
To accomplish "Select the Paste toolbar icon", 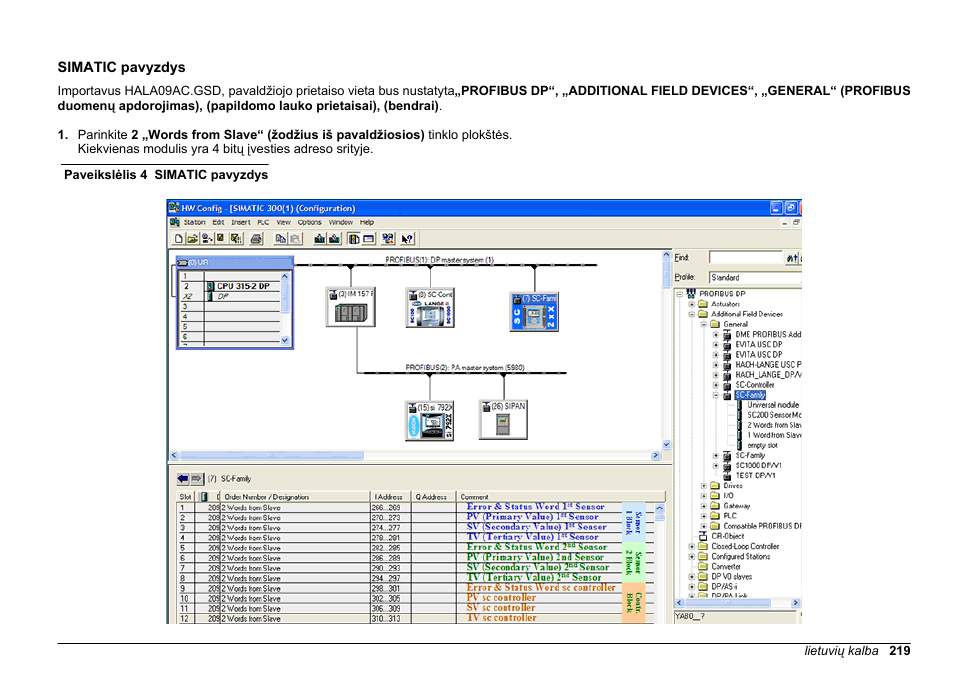I will pos(295,238).
